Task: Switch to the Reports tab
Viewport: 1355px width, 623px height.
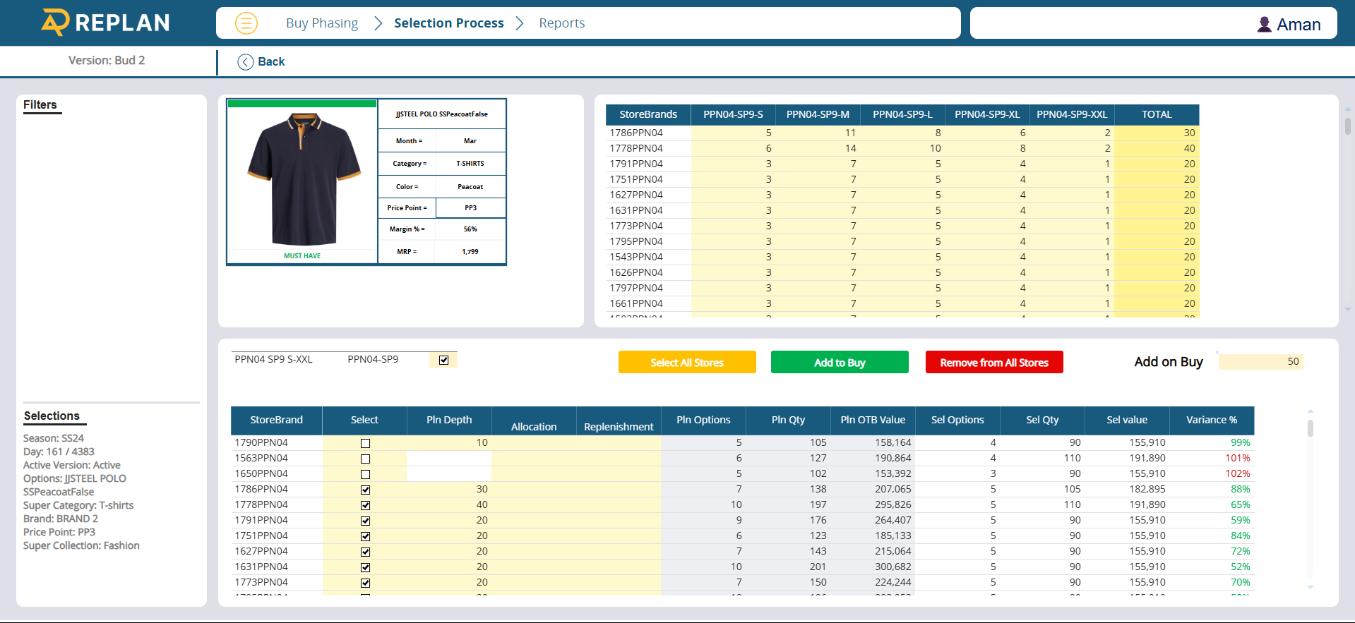Action: click(x=561, y=23)
